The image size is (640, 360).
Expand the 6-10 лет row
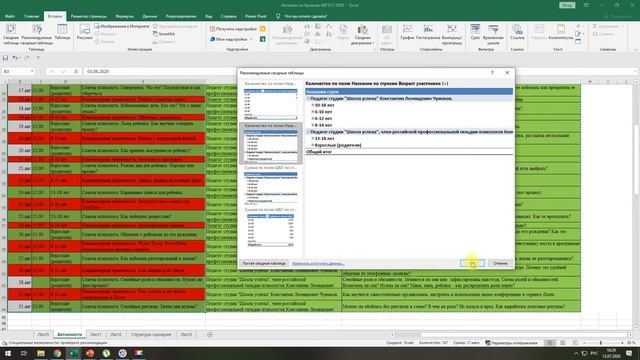point(313,111)
